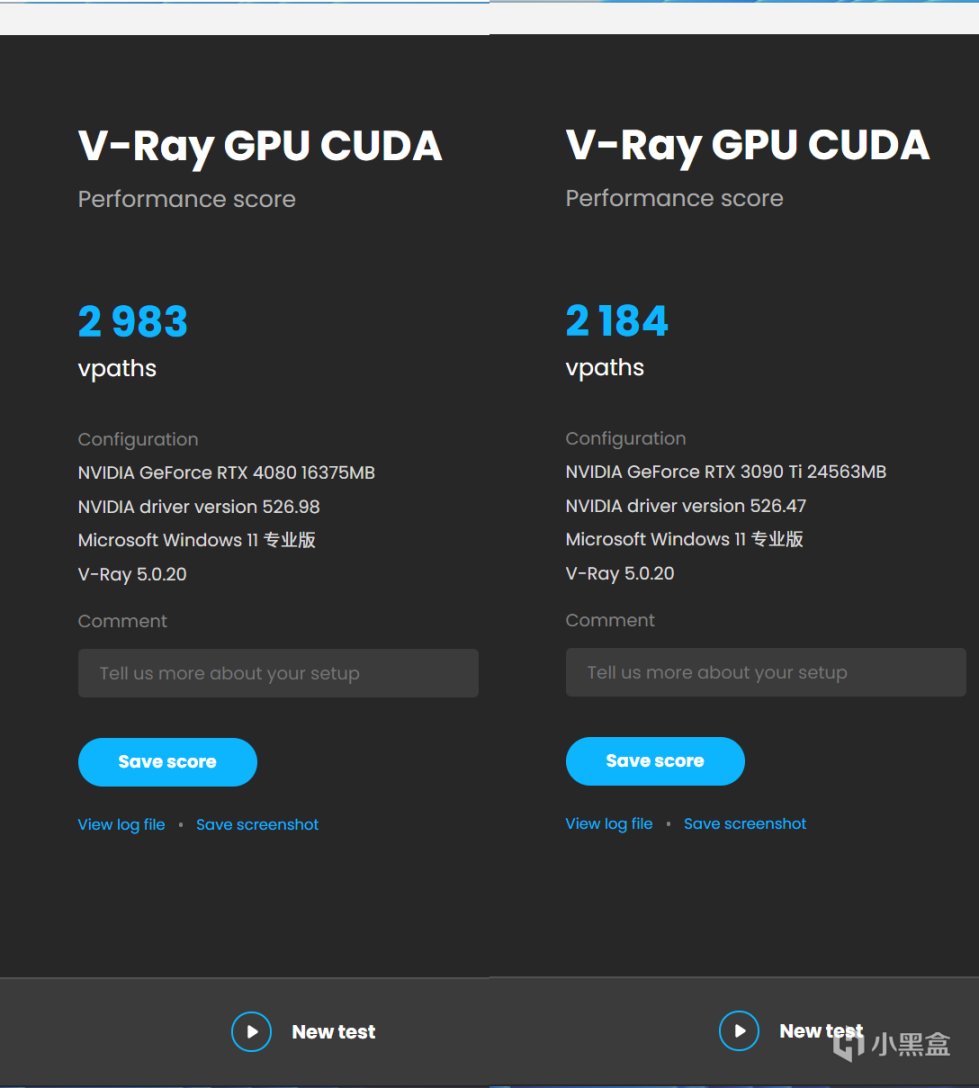Screen dimensions: 979x1088
Task: Click the NVIDIA driver version 526.47 text
Action: [x=686, y=506]
